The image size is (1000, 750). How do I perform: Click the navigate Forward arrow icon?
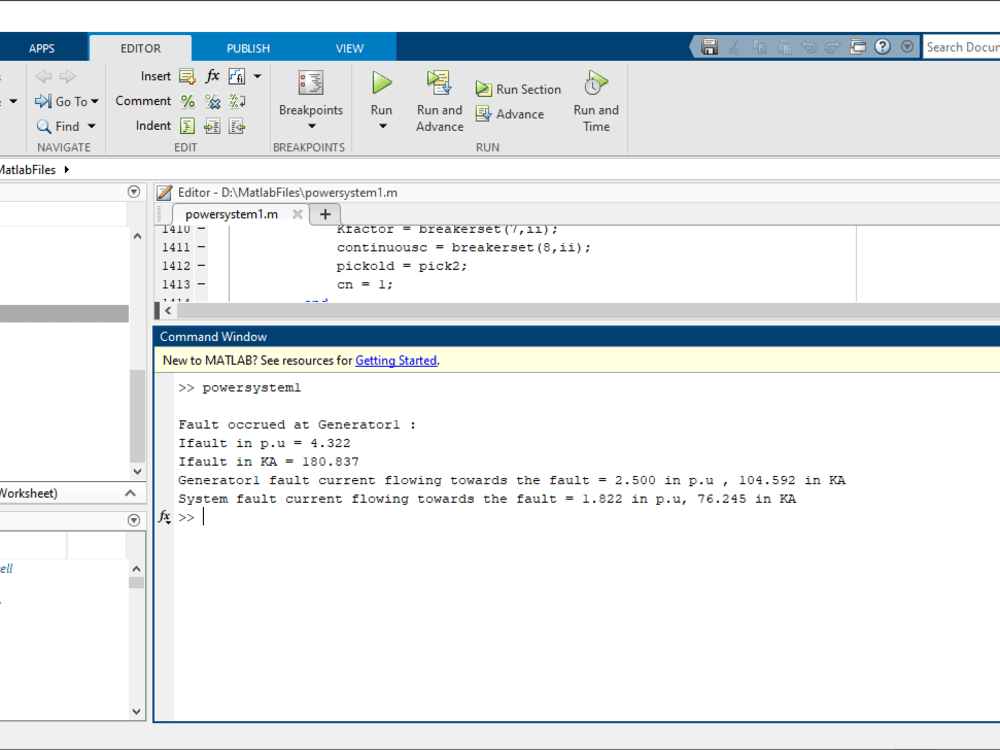(x=68, y=77)
